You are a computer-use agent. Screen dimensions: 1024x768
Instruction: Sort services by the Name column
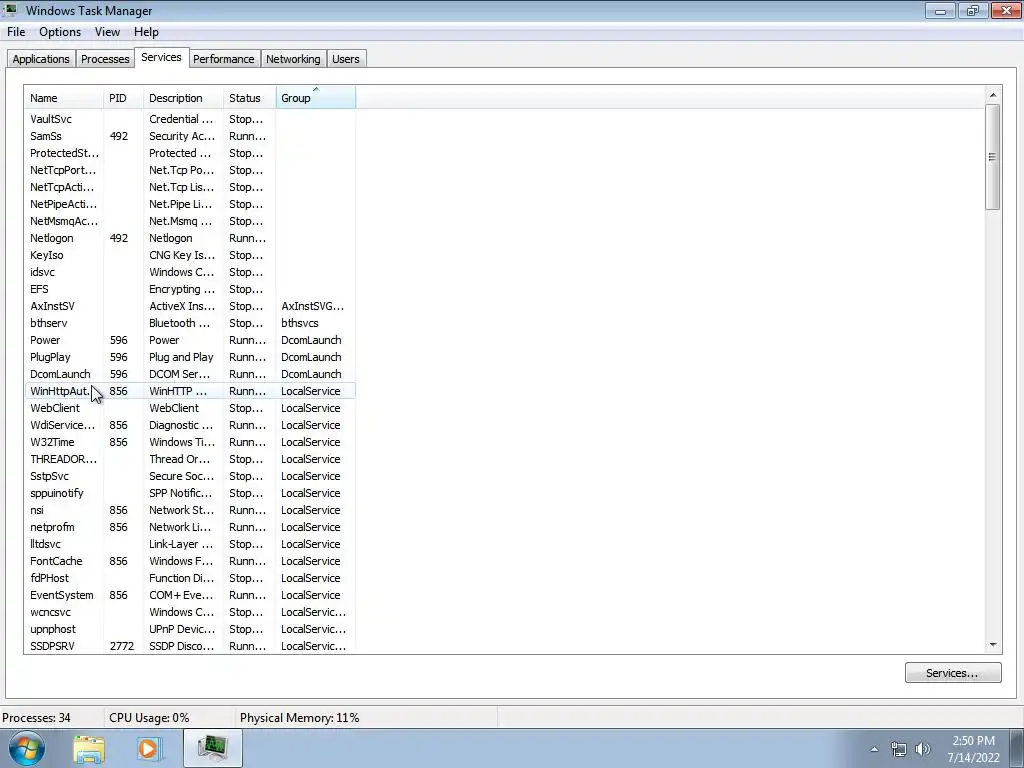64,98
